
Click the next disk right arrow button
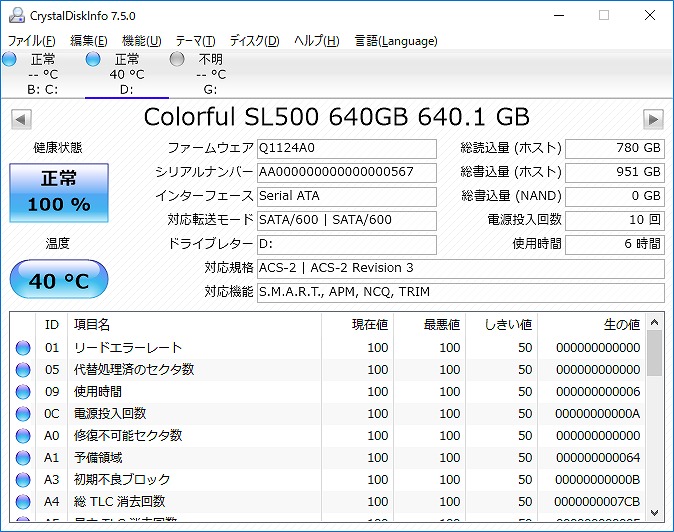(653, 119)
